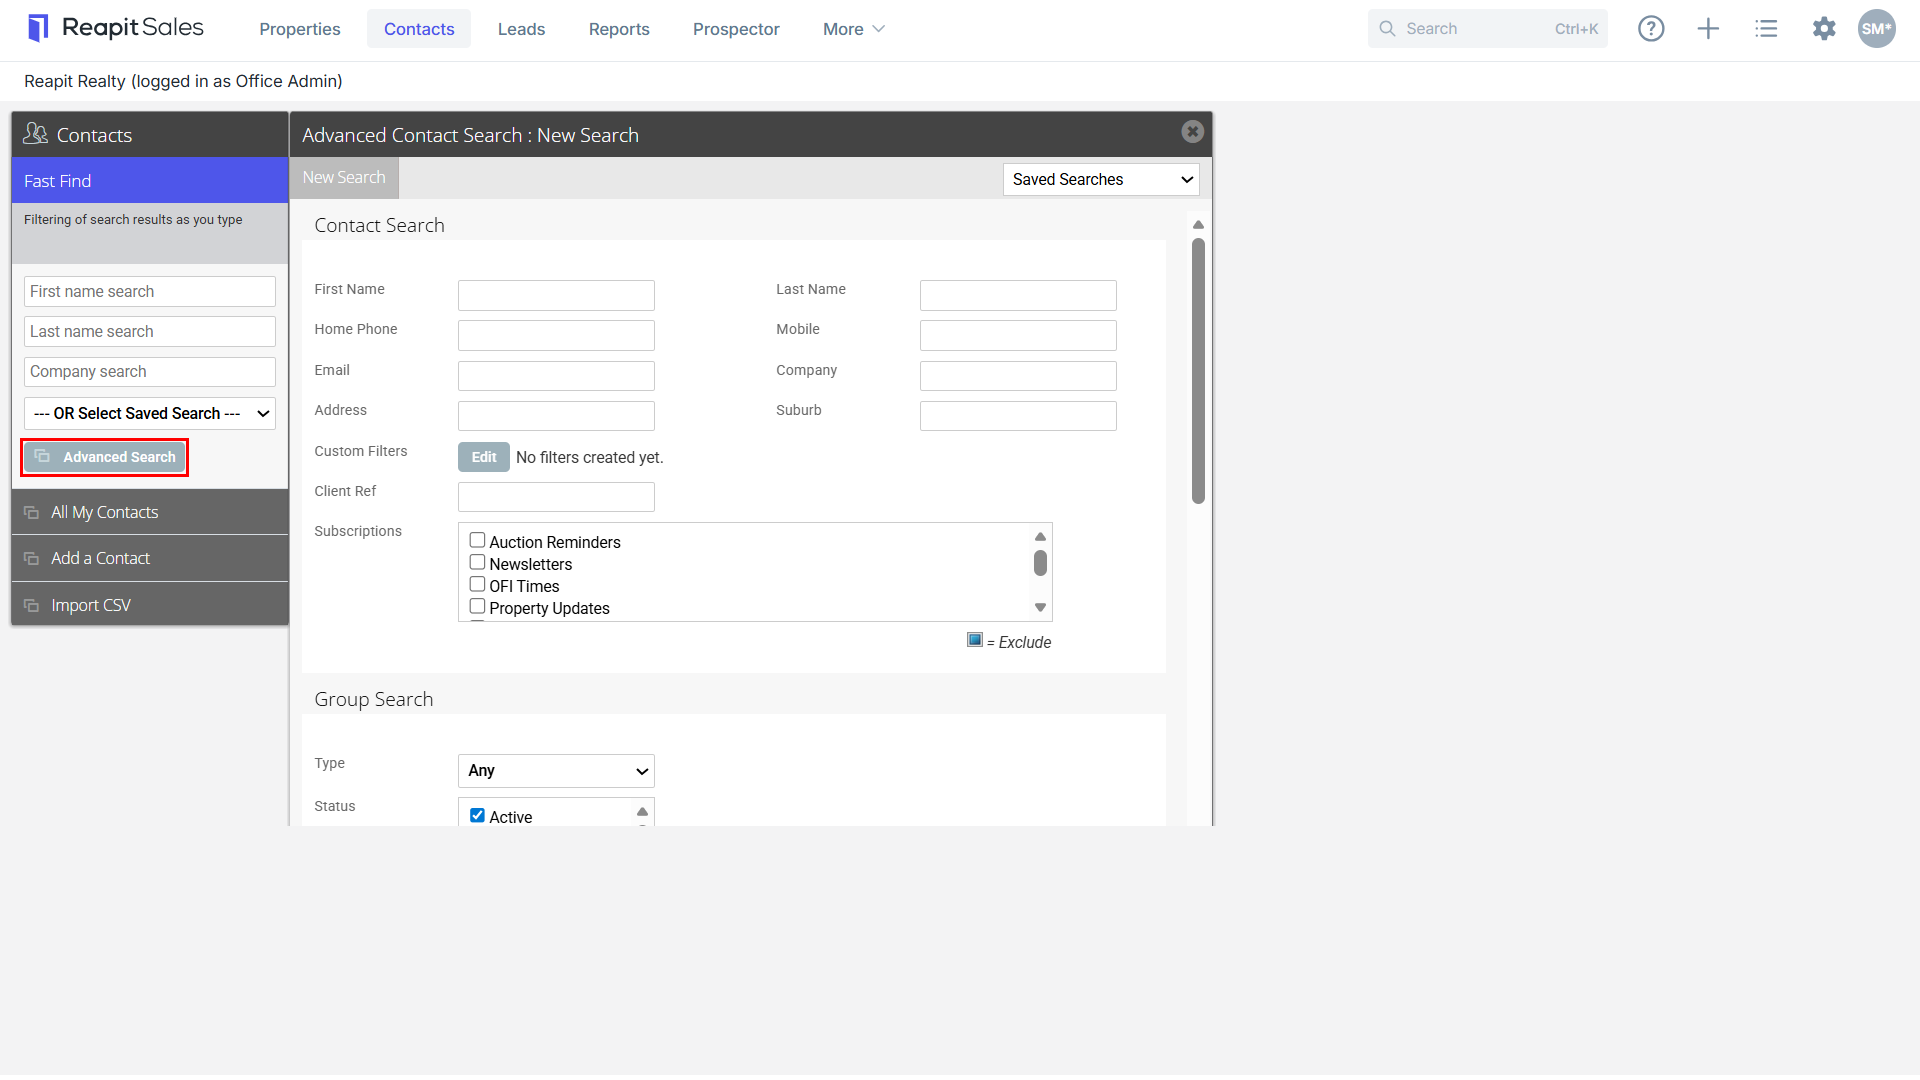Click the SM user avatar
The height and width of the screenshot is (1080, 1920).
(1876, 29)
